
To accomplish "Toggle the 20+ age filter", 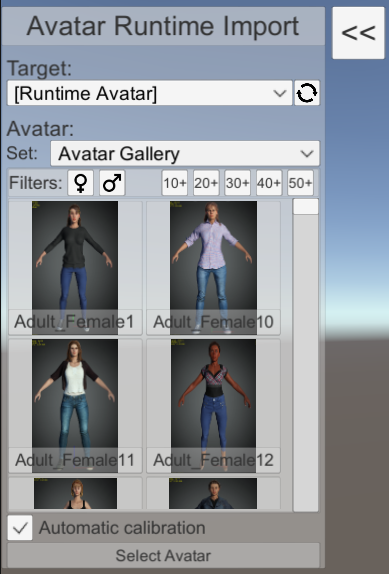I will point(206,183).
